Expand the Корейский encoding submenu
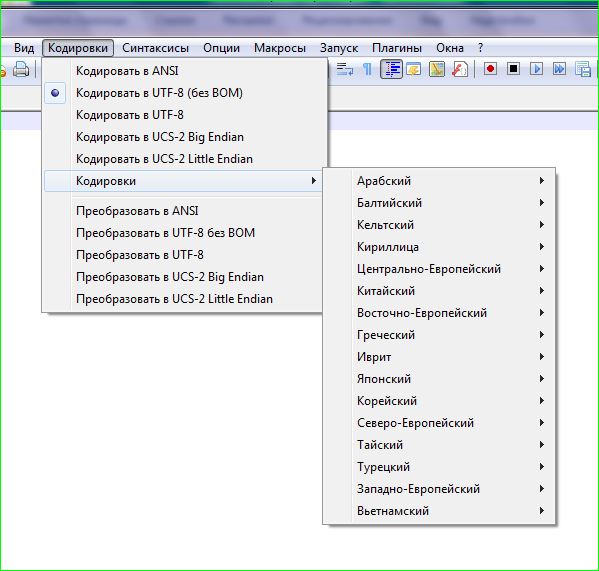The height and width of the screenshot is (571, 599). coord(439,401)
